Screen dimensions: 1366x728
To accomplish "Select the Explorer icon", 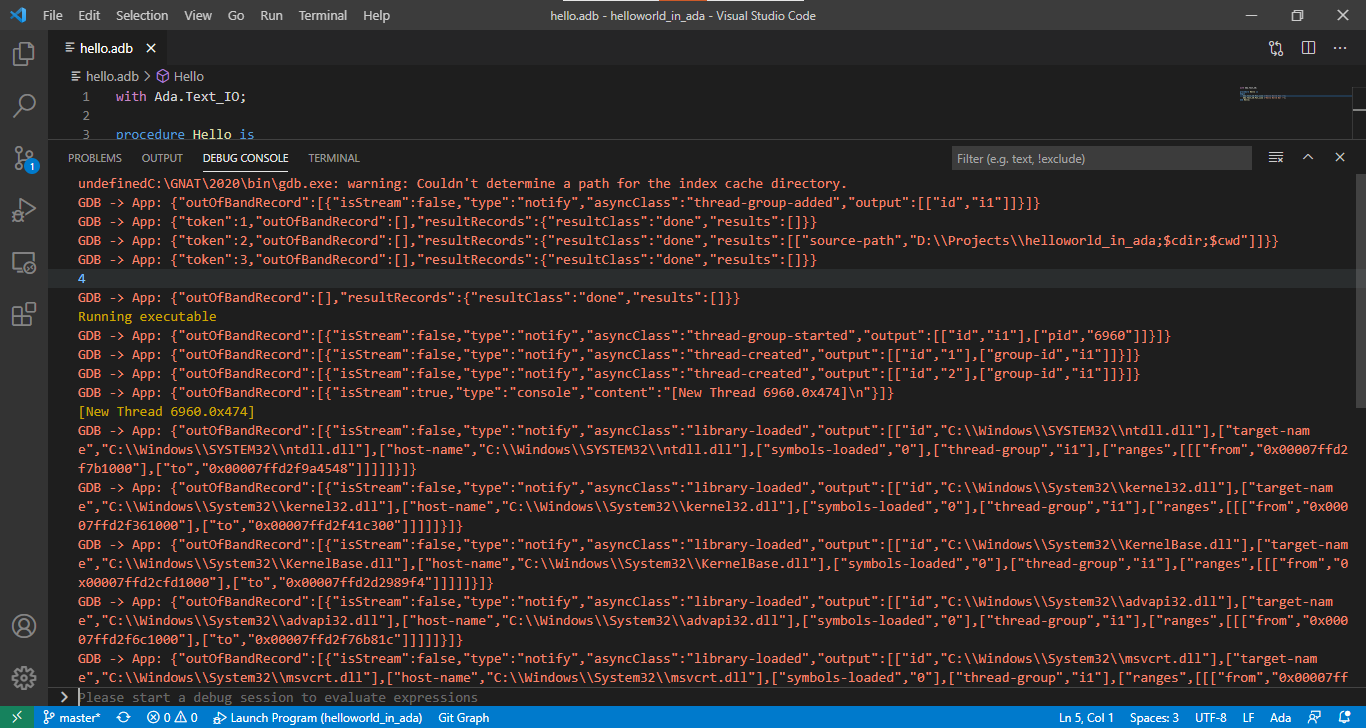I will tap(24, 54).
